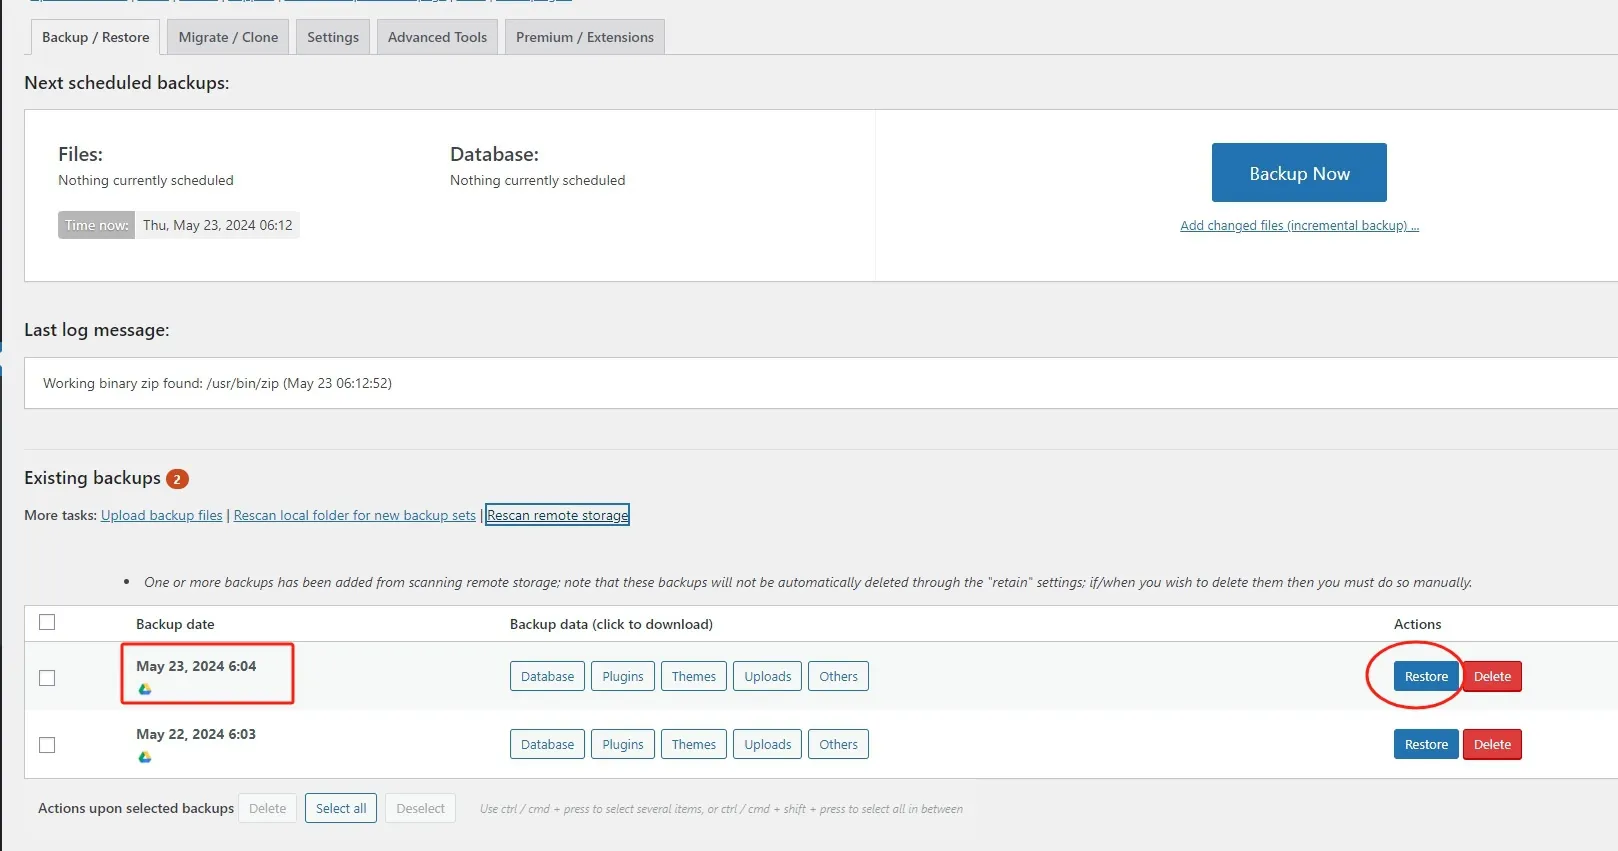Viewport: 1618px width, 851px height.
Task: Download Uploads from May 23 backup
Action: (x=767, y=677)
